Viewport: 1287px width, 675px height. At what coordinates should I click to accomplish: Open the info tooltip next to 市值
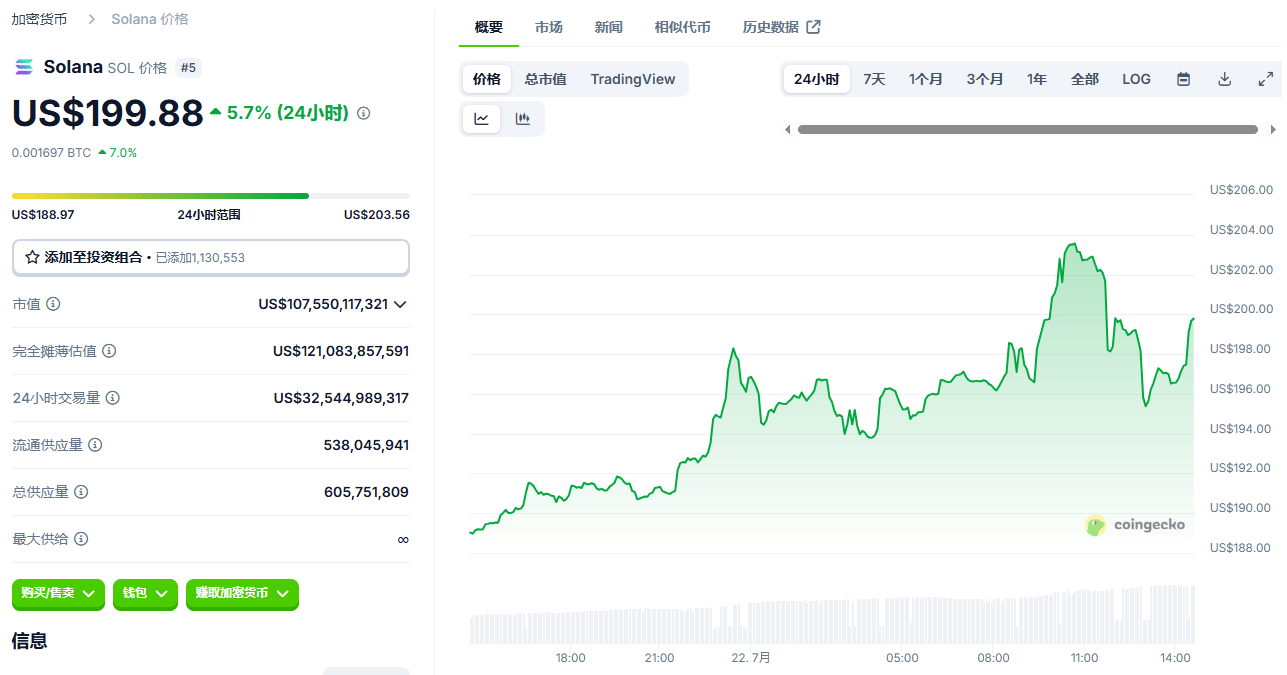(53, 303)
